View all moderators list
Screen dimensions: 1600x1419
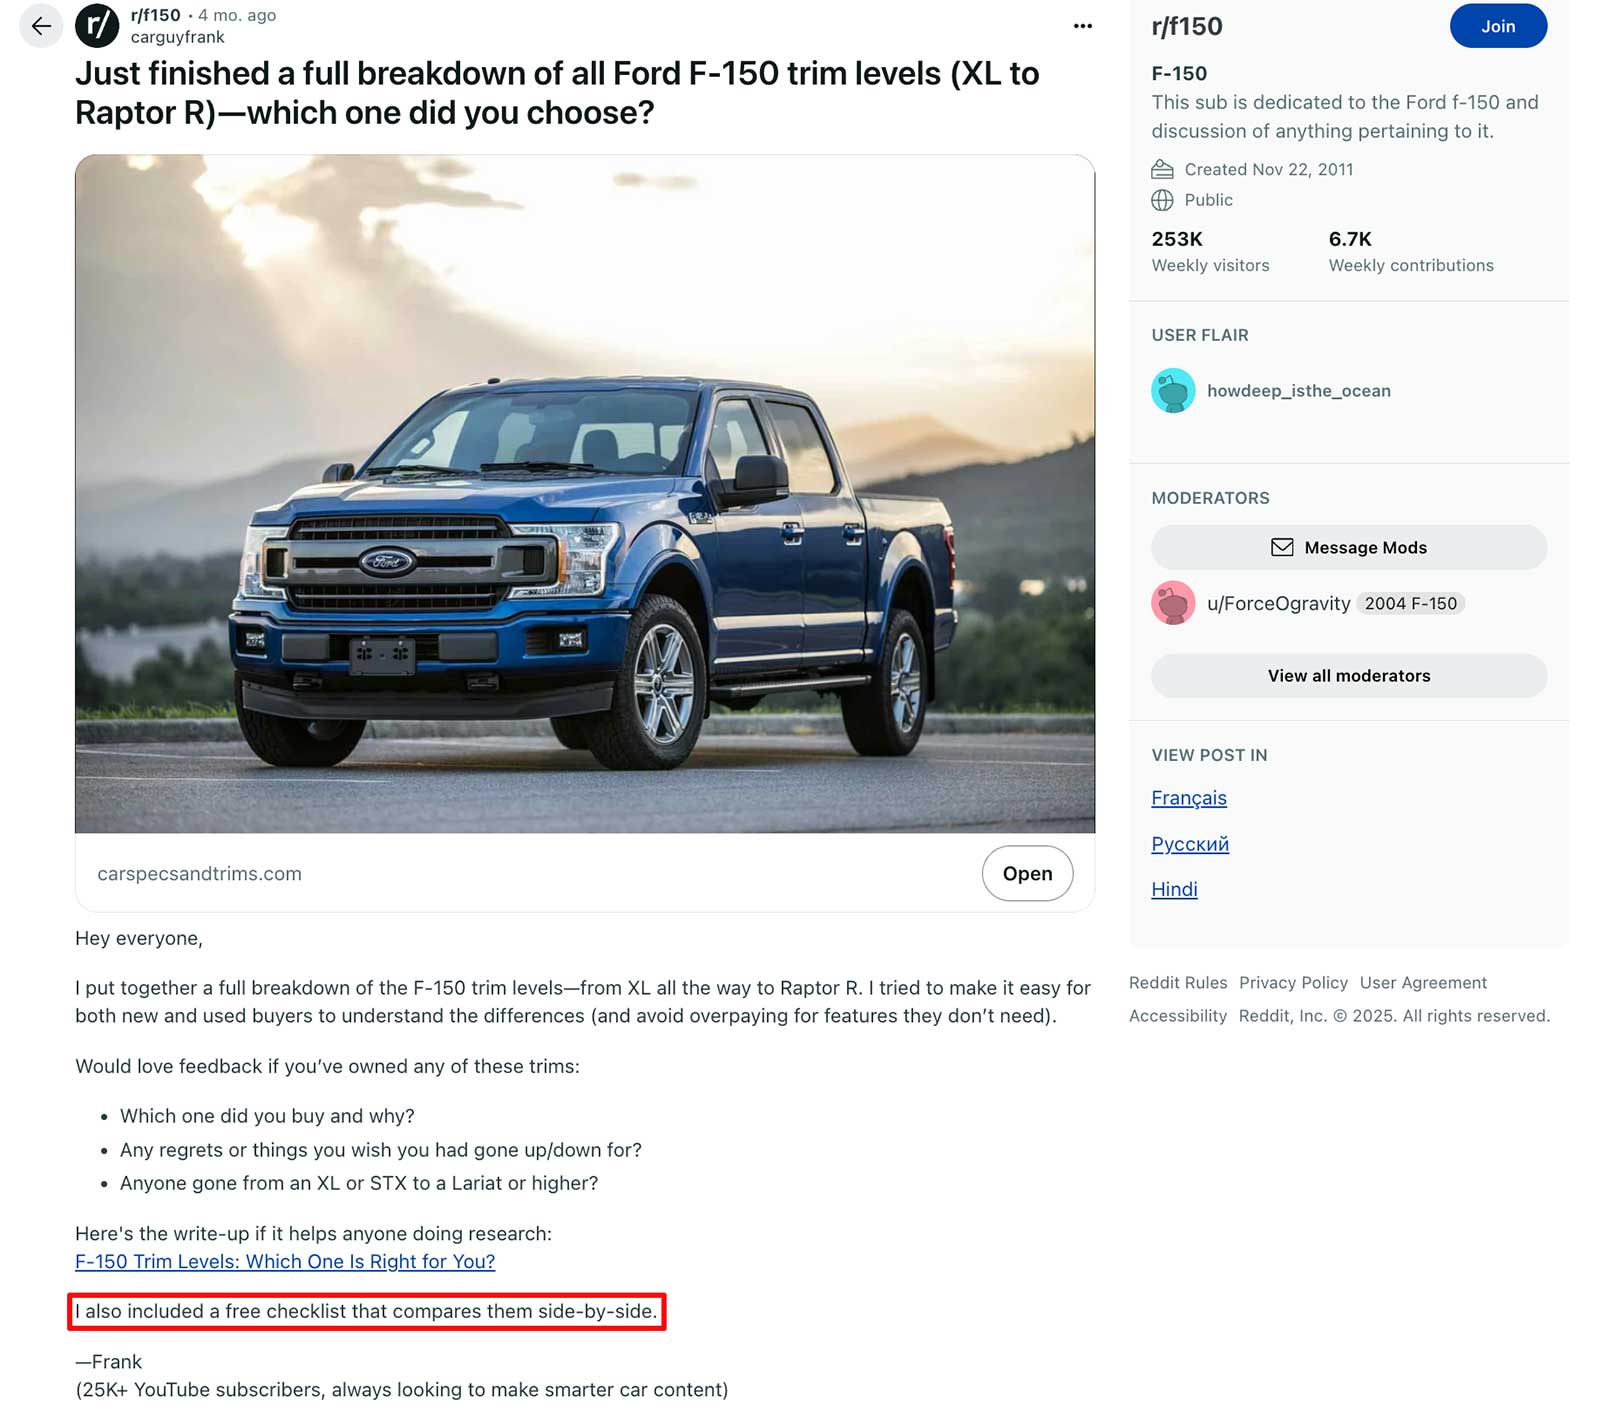coord(1348,676)
